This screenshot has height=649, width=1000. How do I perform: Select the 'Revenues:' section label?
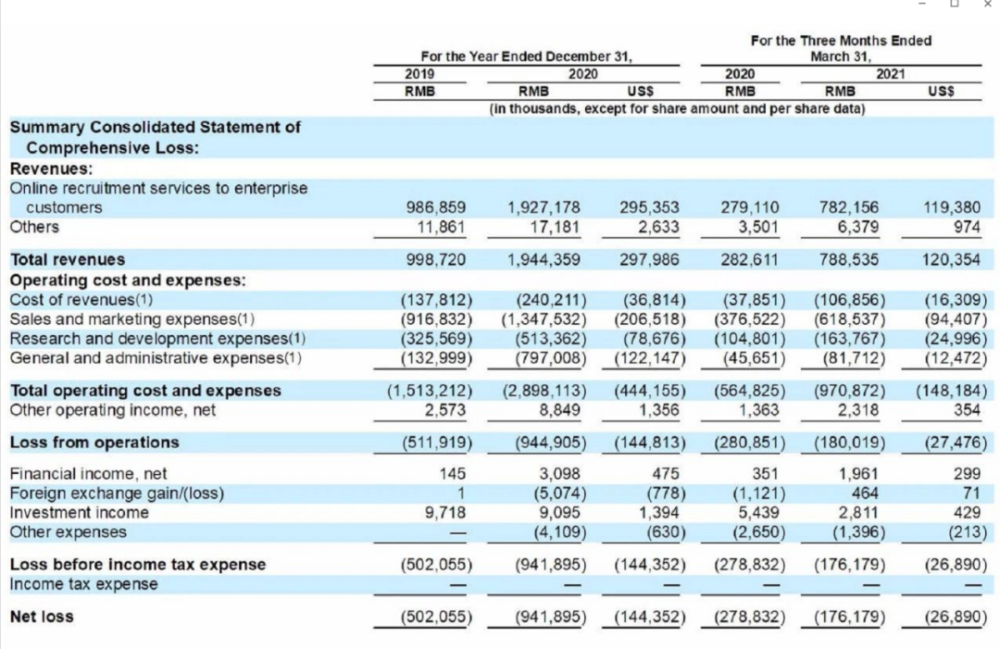(51, 169)
